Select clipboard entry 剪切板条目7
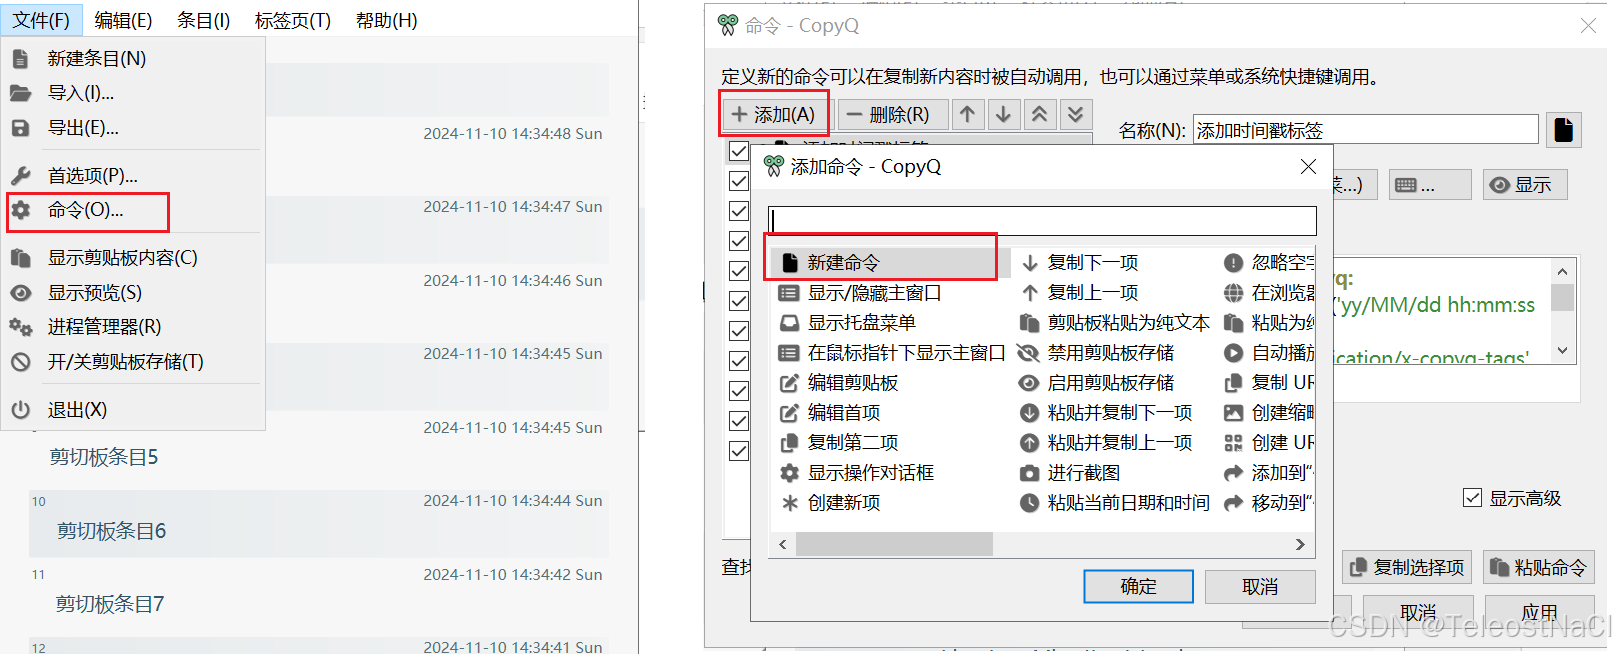Viewport: 1617px width, 654px height. point(318,596)
